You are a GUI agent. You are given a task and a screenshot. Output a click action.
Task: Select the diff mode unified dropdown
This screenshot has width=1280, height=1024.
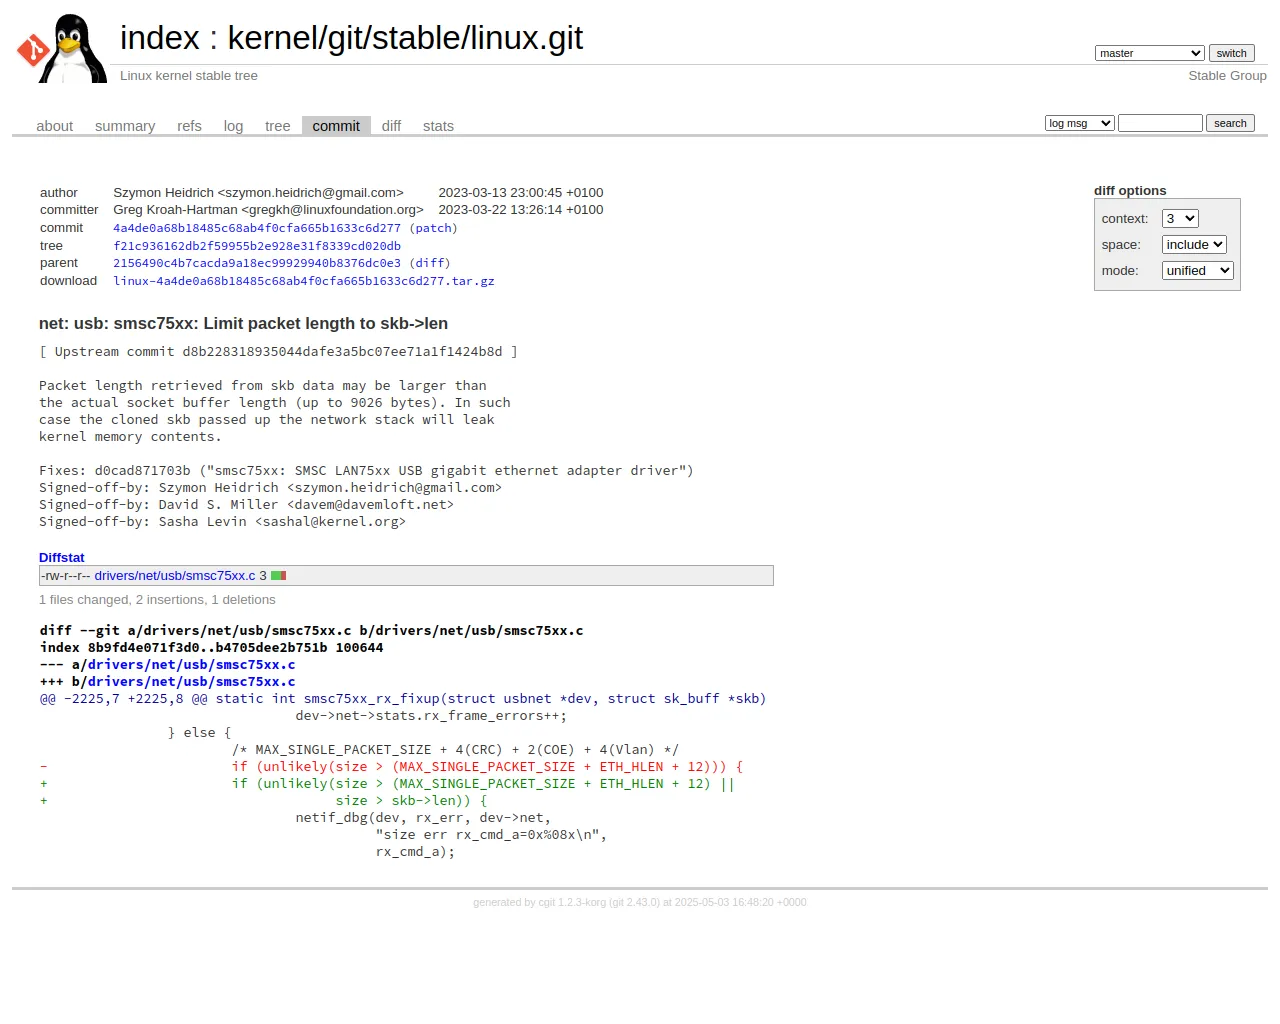coord(1197,271)
